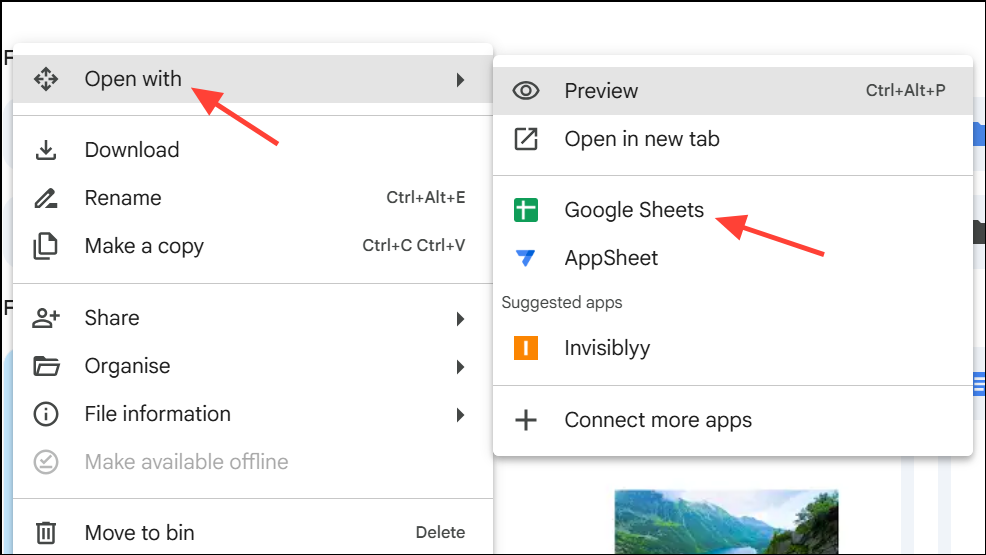This screenshot has height=555, width=986.
Task: Click the Download arrow icon
Action: click(46, 150)
